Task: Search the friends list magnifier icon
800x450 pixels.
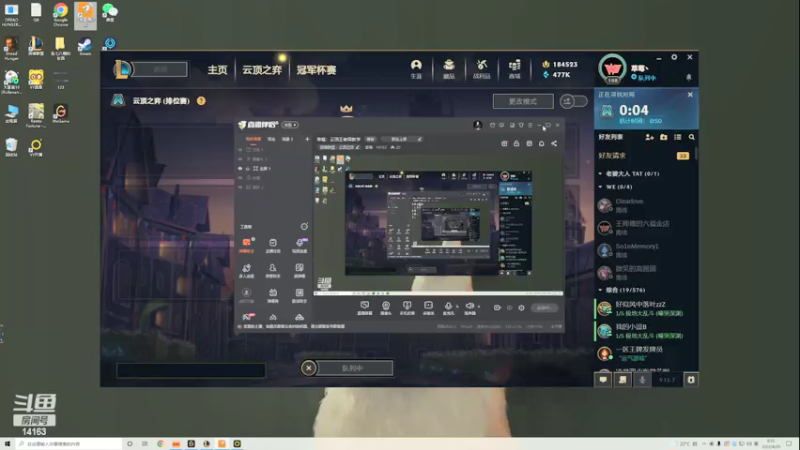Action: click(691, 137)
